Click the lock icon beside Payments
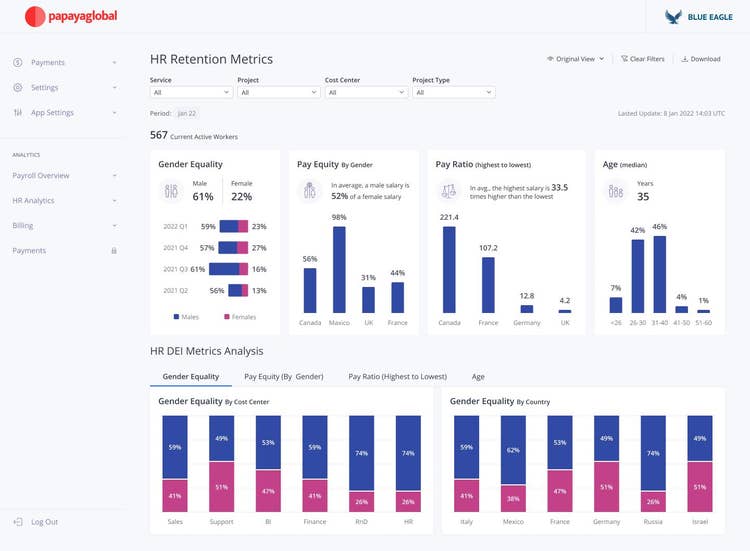The height and width of the screenshot is (551, 750). click(114, 250)
